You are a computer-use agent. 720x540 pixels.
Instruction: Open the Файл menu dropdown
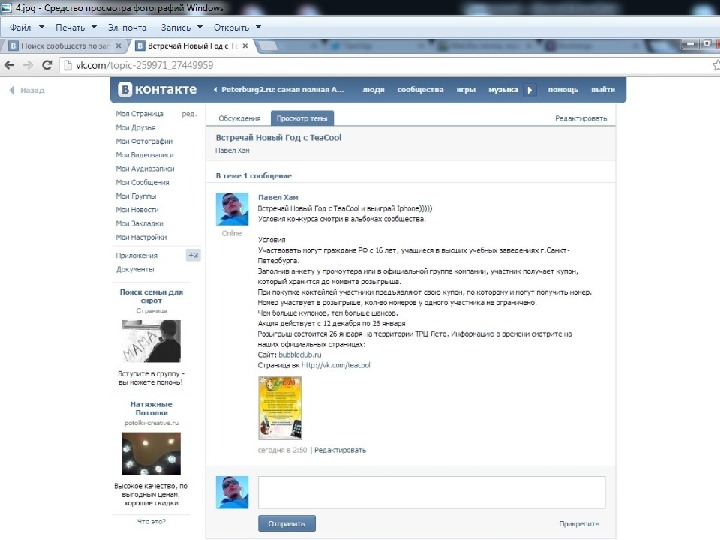[x=27, y=28]
